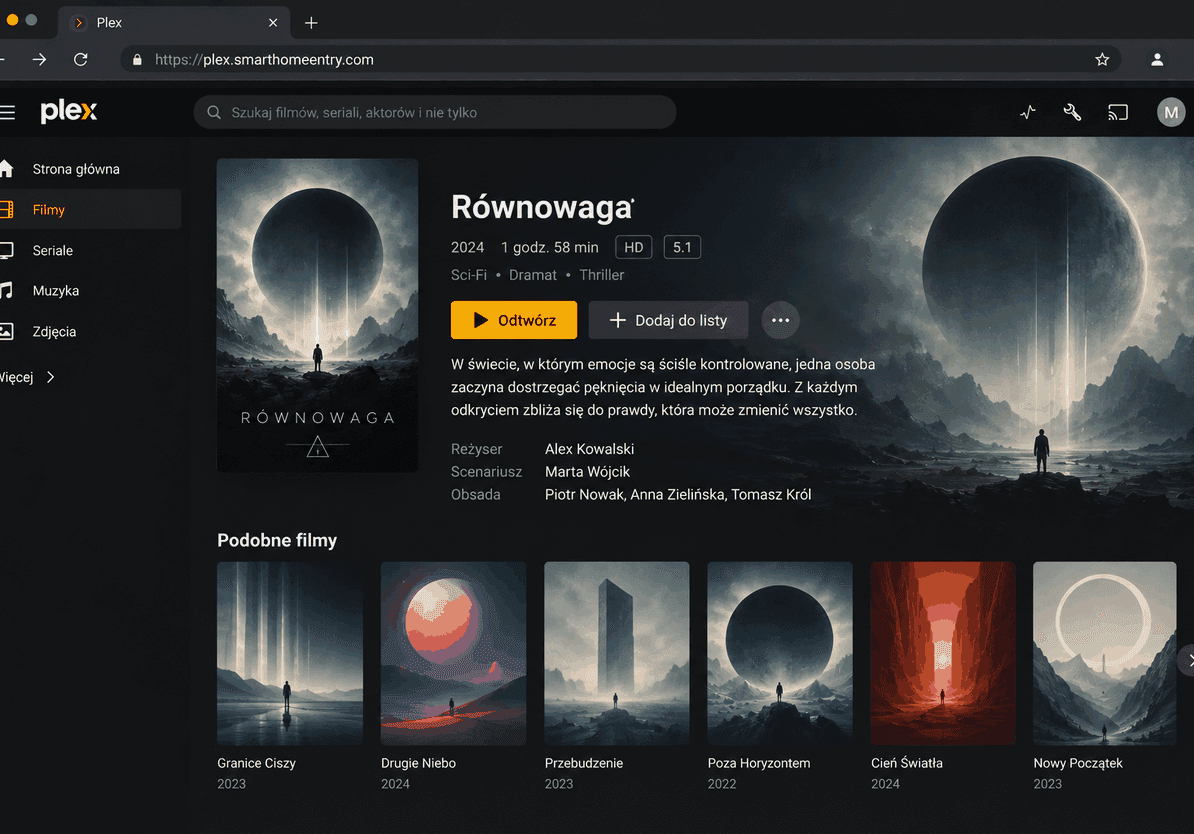Click the duration 1 godz. 58 min

pyautogui.click(x=550, y=248)
